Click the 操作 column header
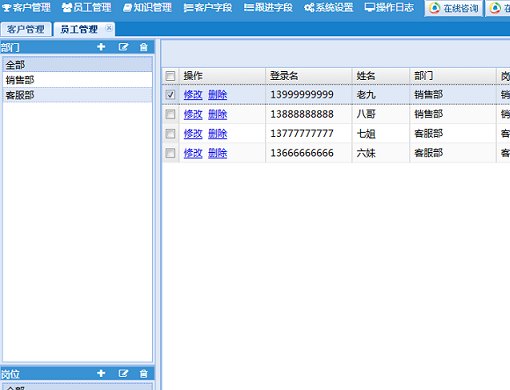510x390 pixels. [222, 76]
